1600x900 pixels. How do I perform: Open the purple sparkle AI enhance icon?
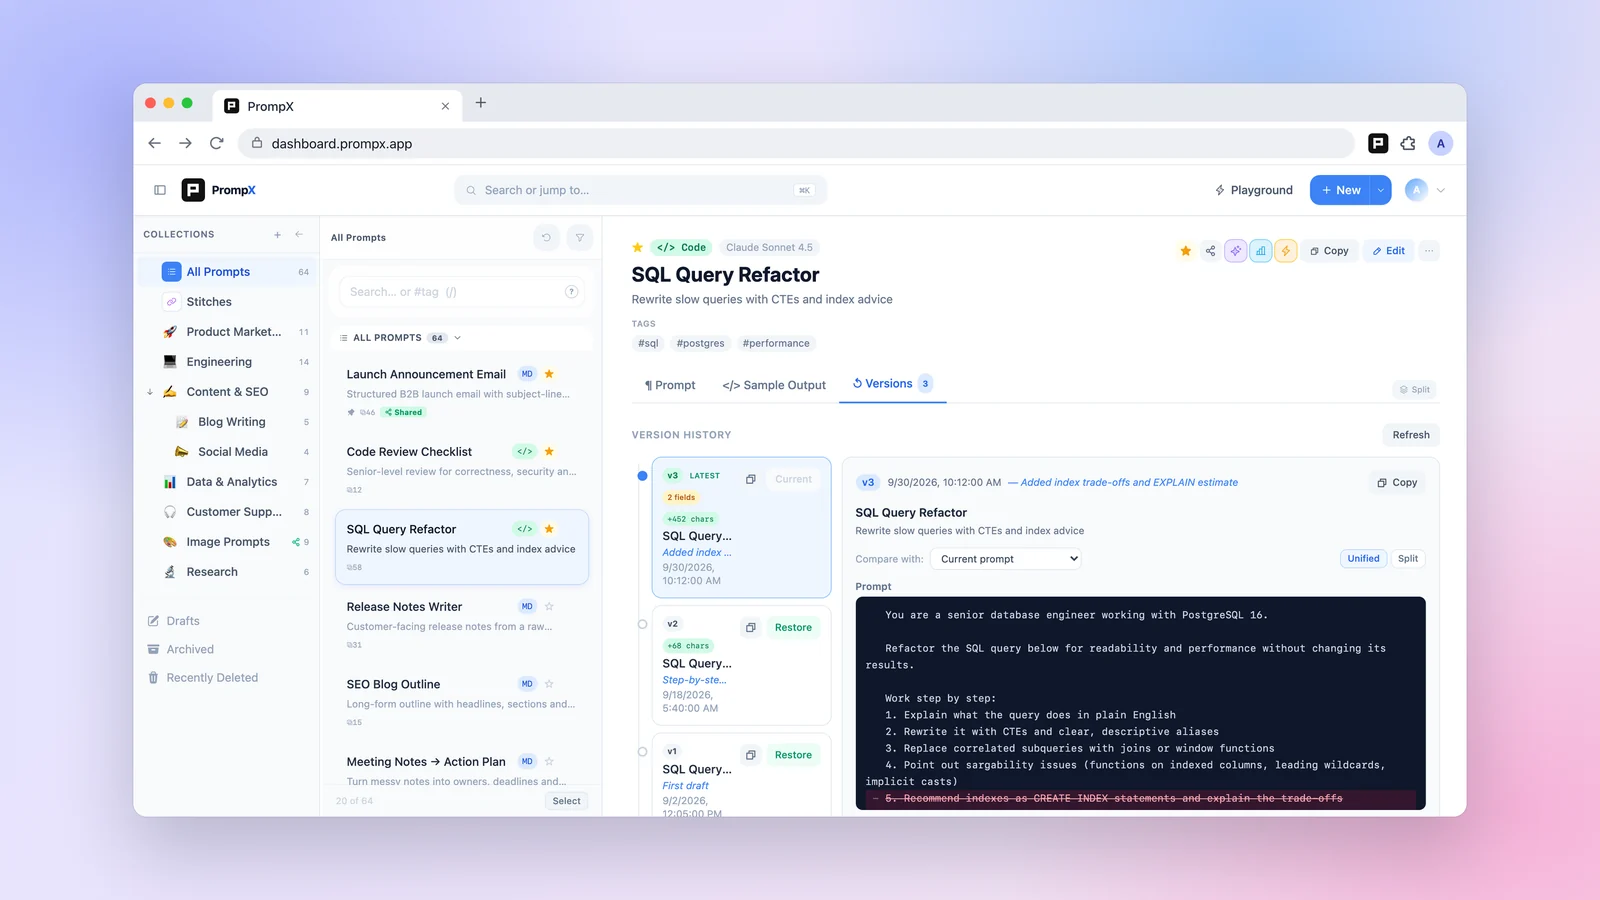point(1236,251)
